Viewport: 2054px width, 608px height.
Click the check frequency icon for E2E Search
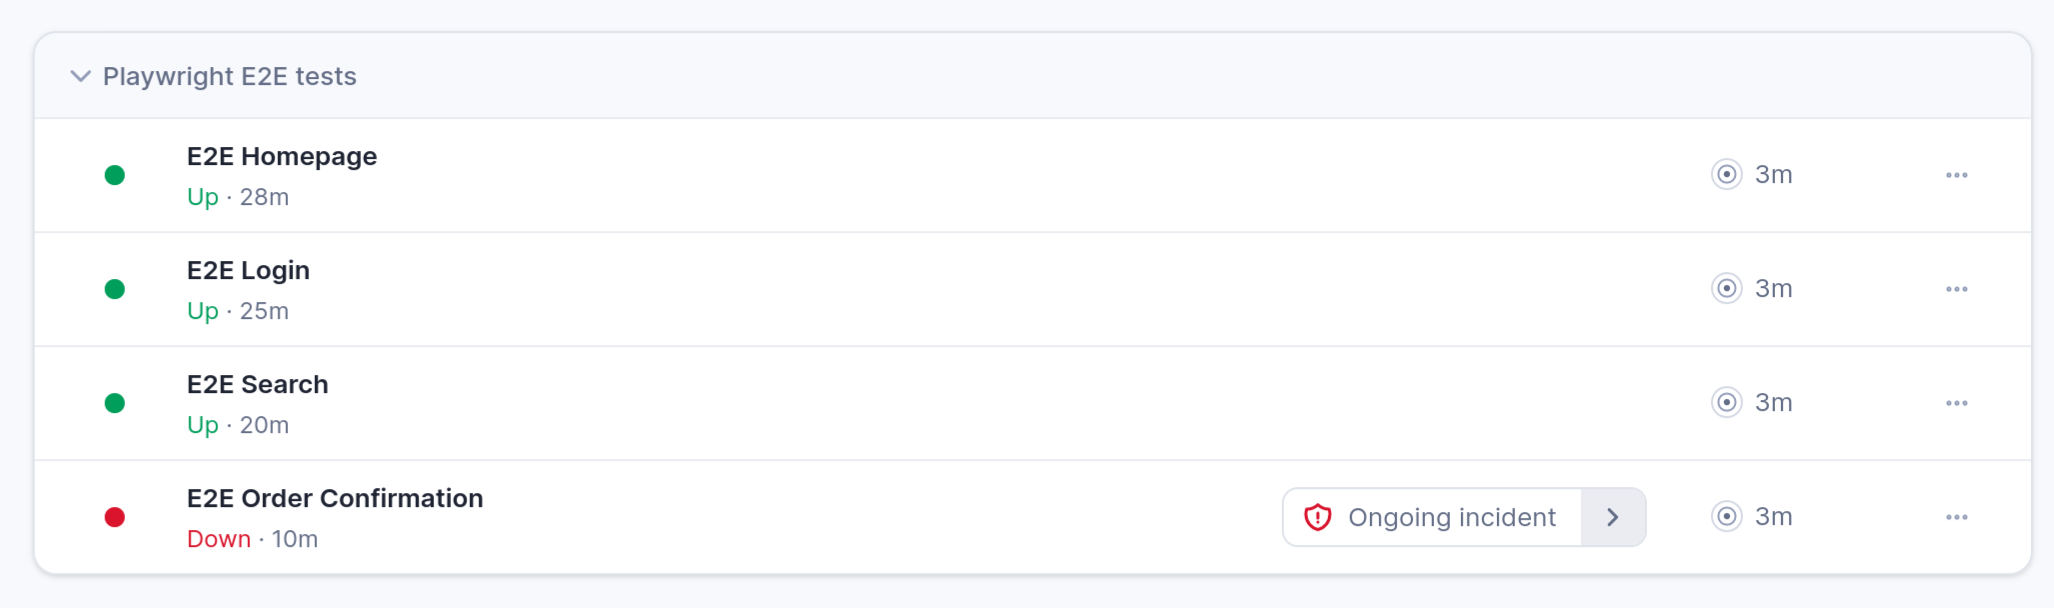pyautogui.click(x=1727, y=403)
